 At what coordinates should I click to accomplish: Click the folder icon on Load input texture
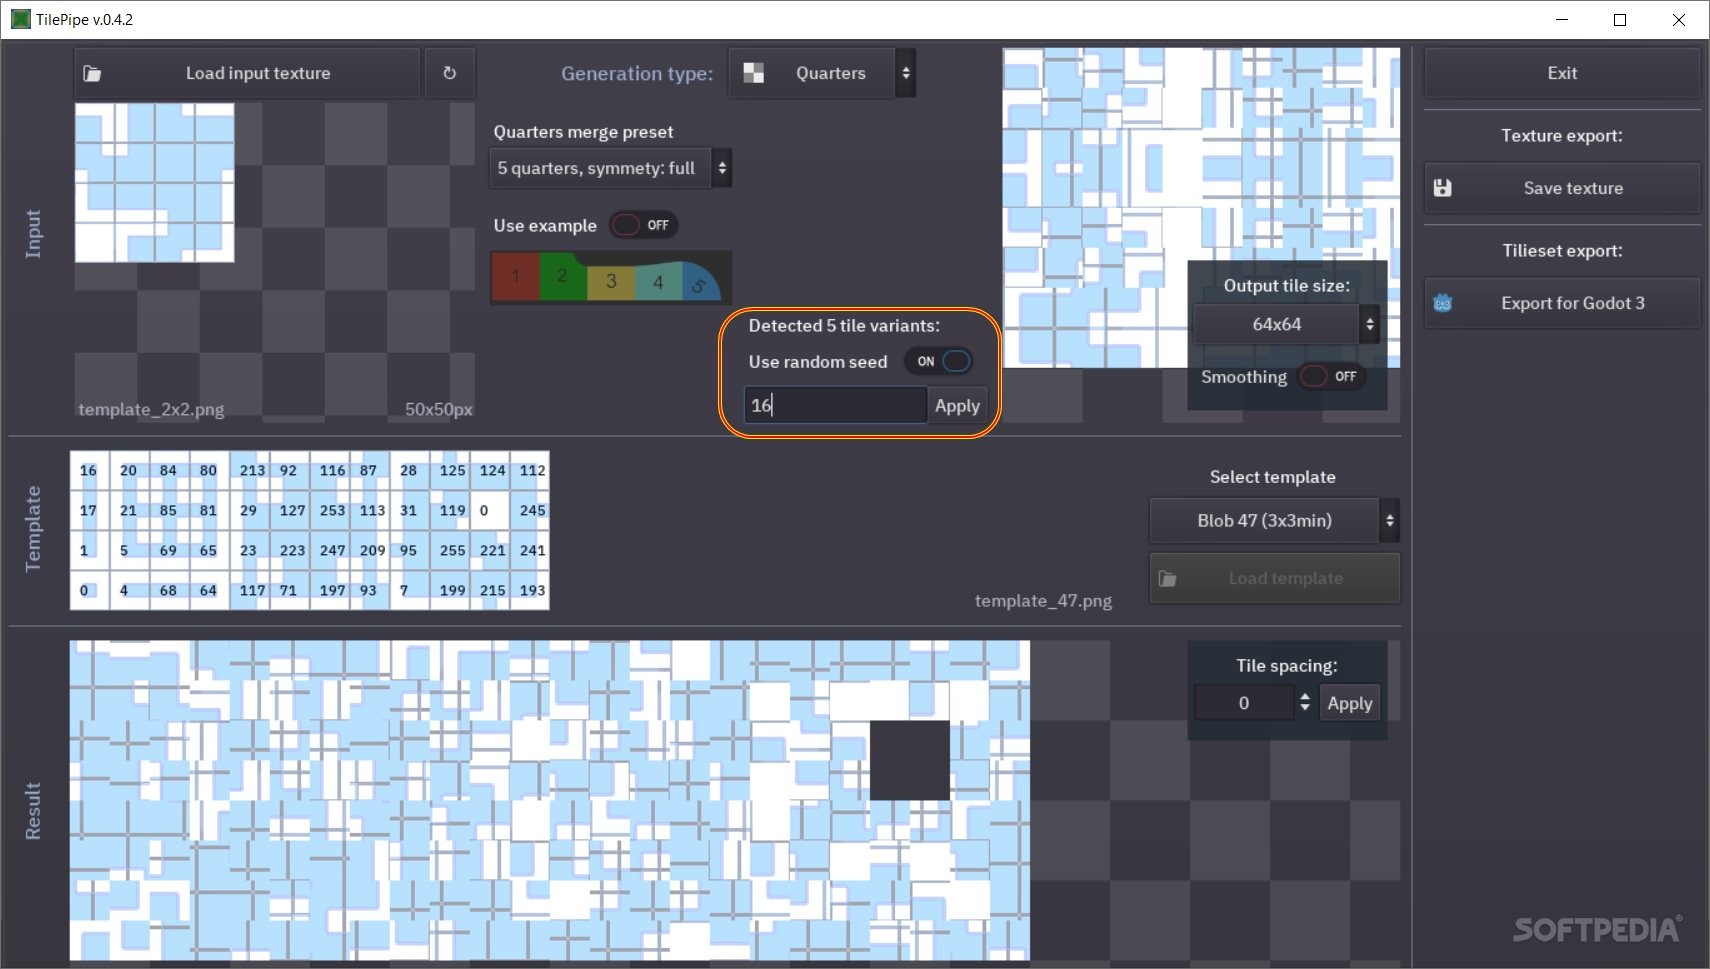coord(92,73)
